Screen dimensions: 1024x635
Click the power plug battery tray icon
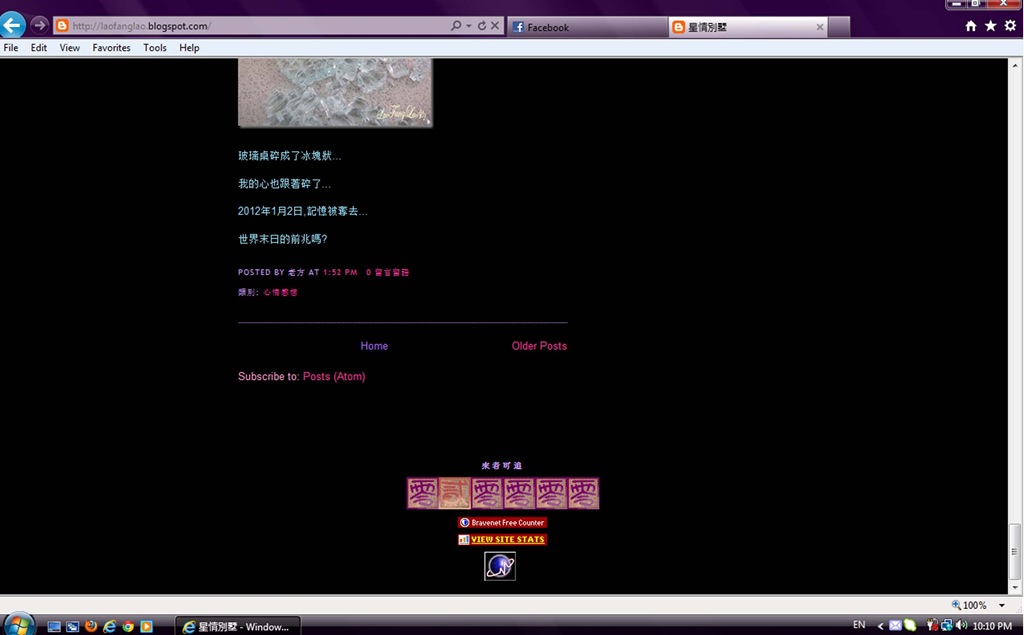pos(932,625)
